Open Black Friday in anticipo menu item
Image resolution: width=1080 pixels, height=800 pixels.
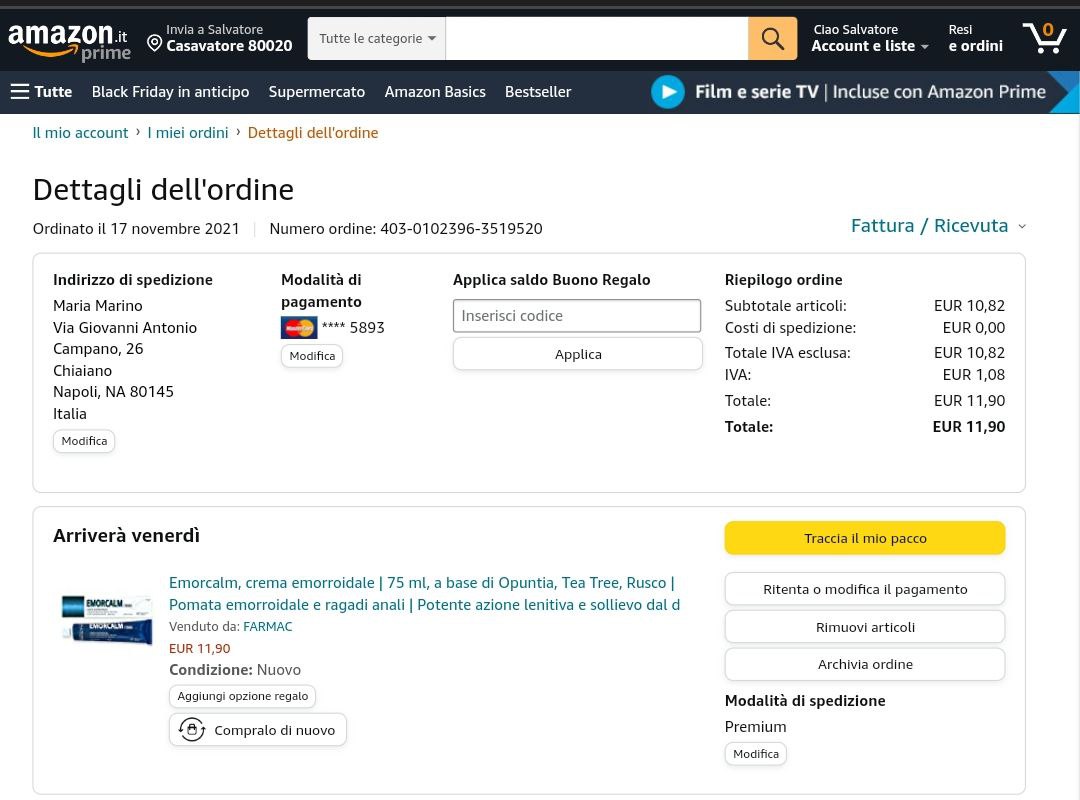pyautogui.click(x=170, y=92)
